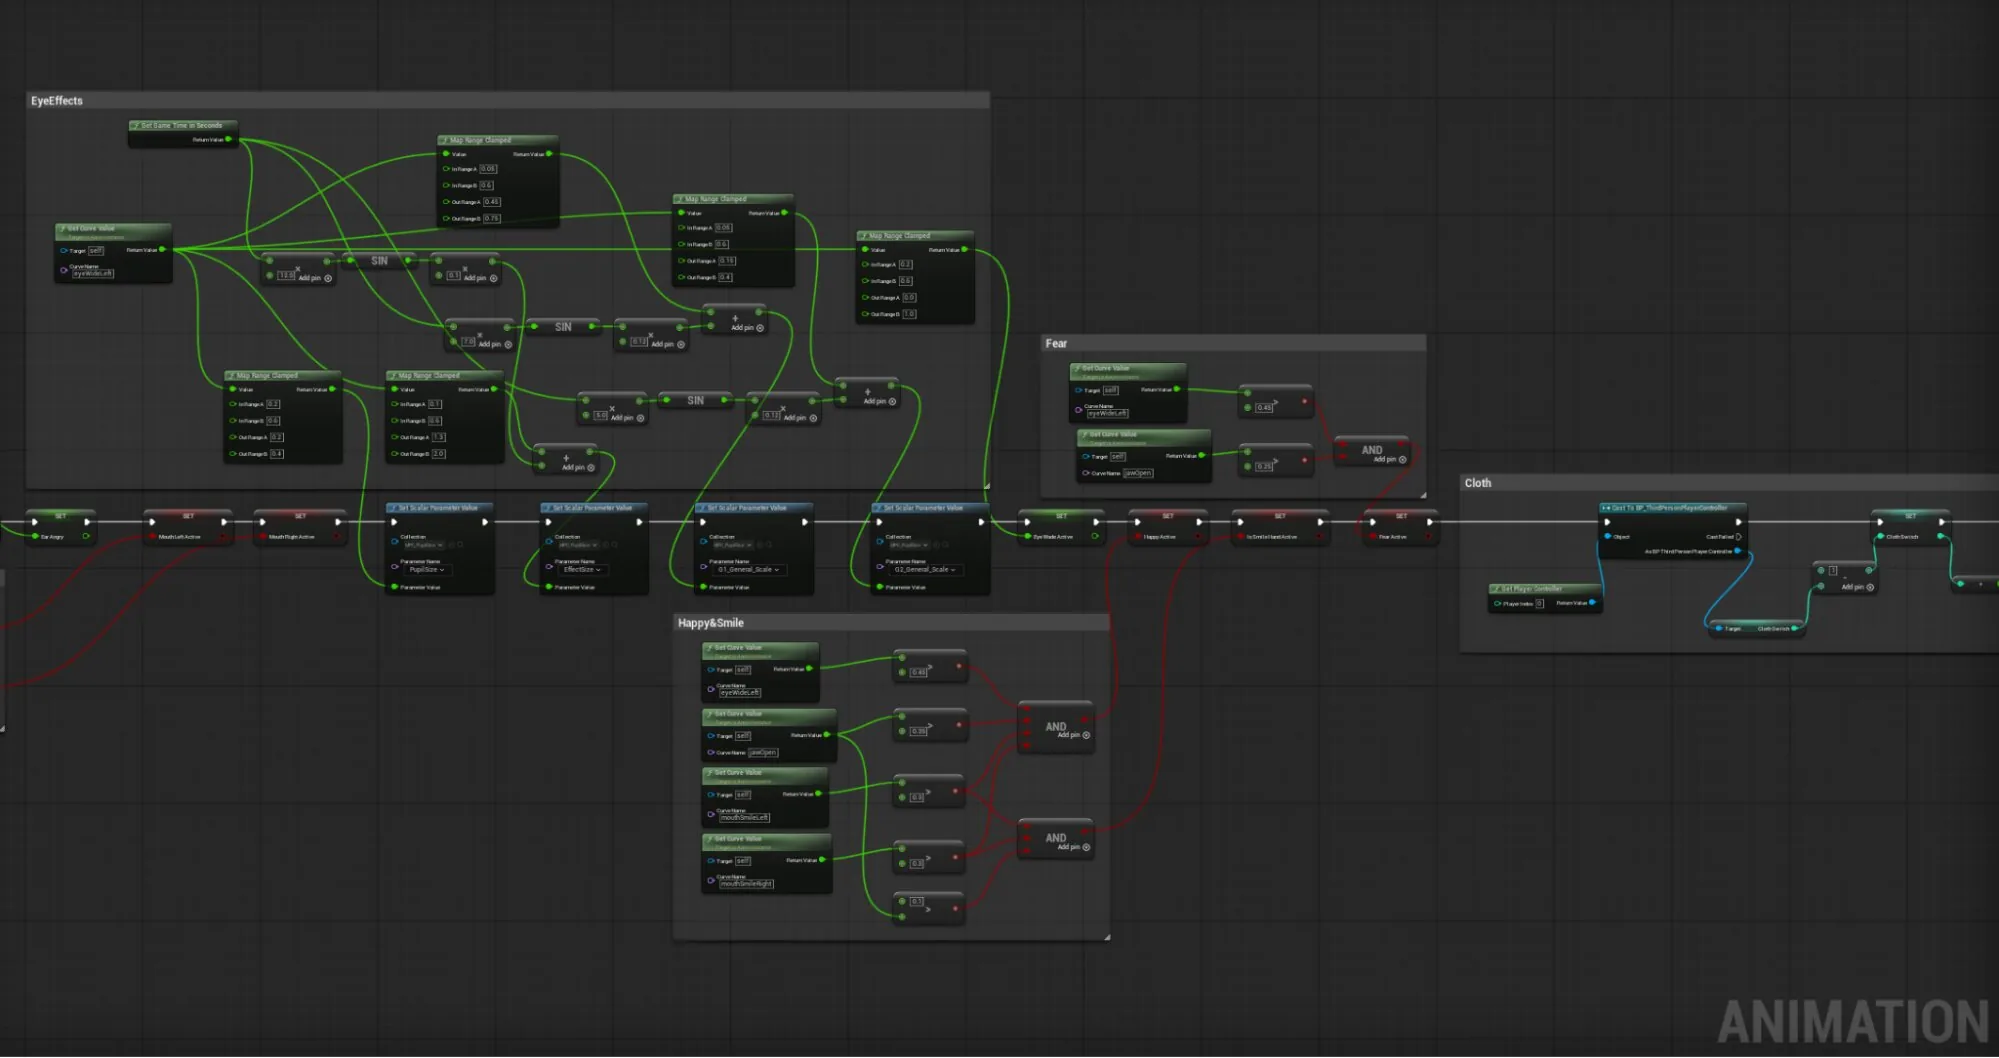Click exec input pin of PupilSize Set Scalar node

click(394, 522)
